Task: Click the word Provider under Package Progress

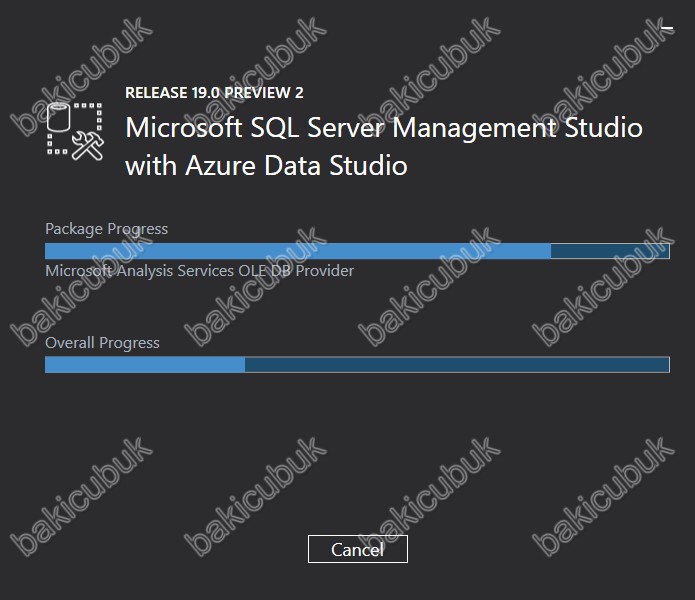Action: [325, 271]
